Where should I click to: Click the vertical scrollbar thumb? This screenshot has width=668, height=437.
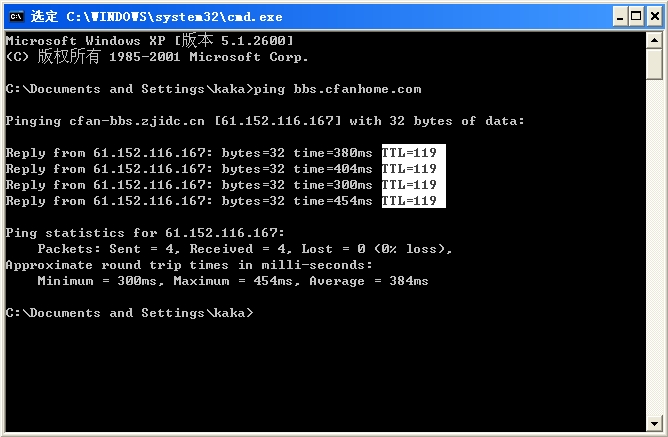(x=654, y=64)
